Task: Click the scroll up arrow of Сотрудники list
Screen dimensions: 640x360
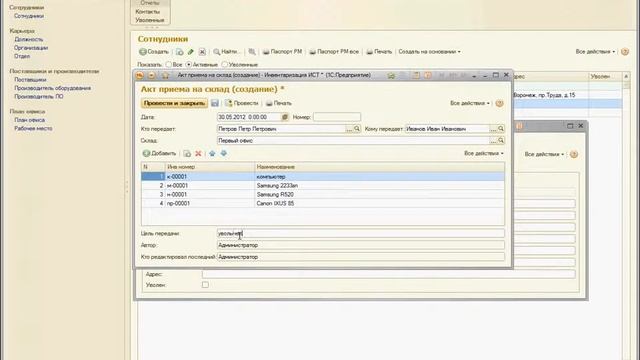Action: click(x=626, y=76)
